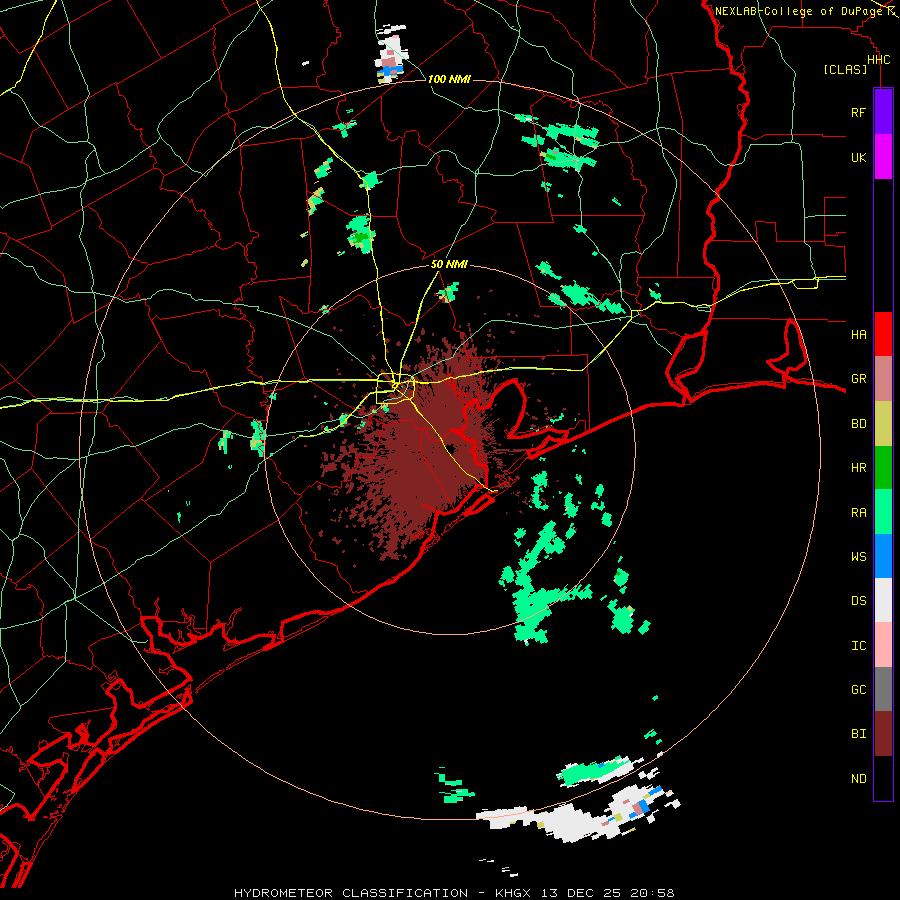Click the DS white legend swatch
The image size is (900, 900).
pos(883,600)
